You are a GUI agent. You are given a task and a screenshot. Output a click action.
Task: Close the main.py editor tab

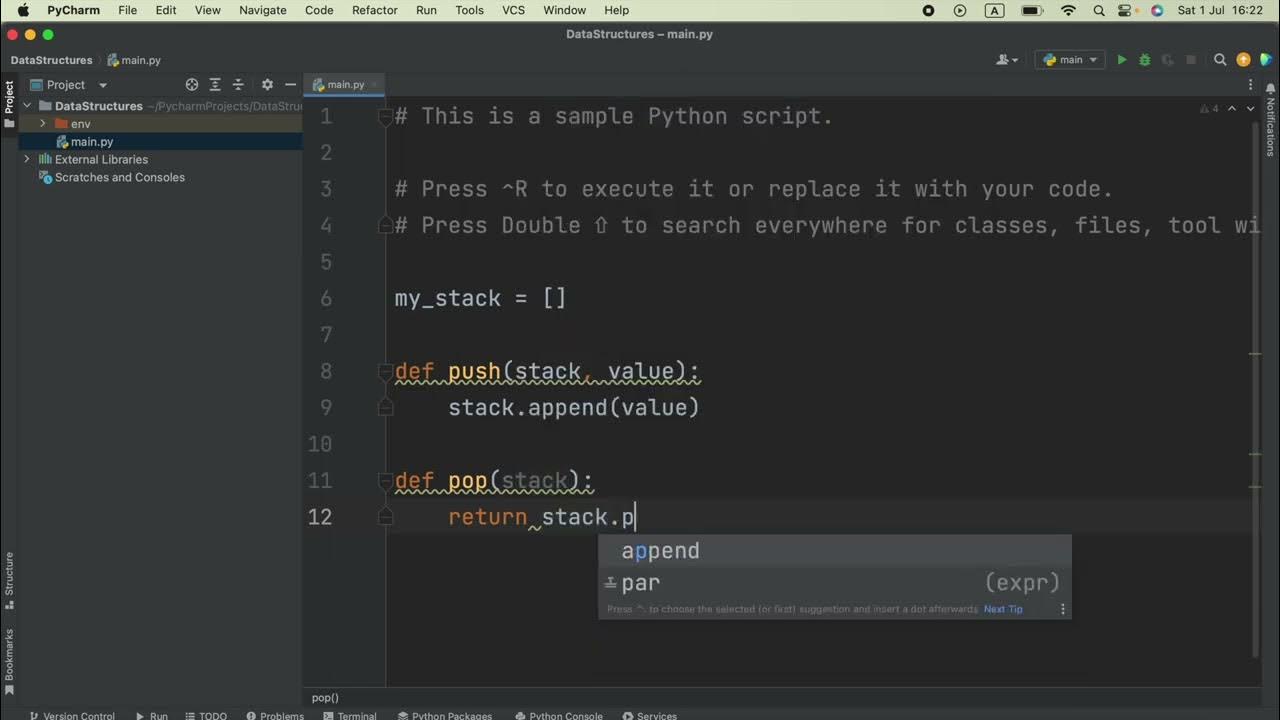[377, 85]
